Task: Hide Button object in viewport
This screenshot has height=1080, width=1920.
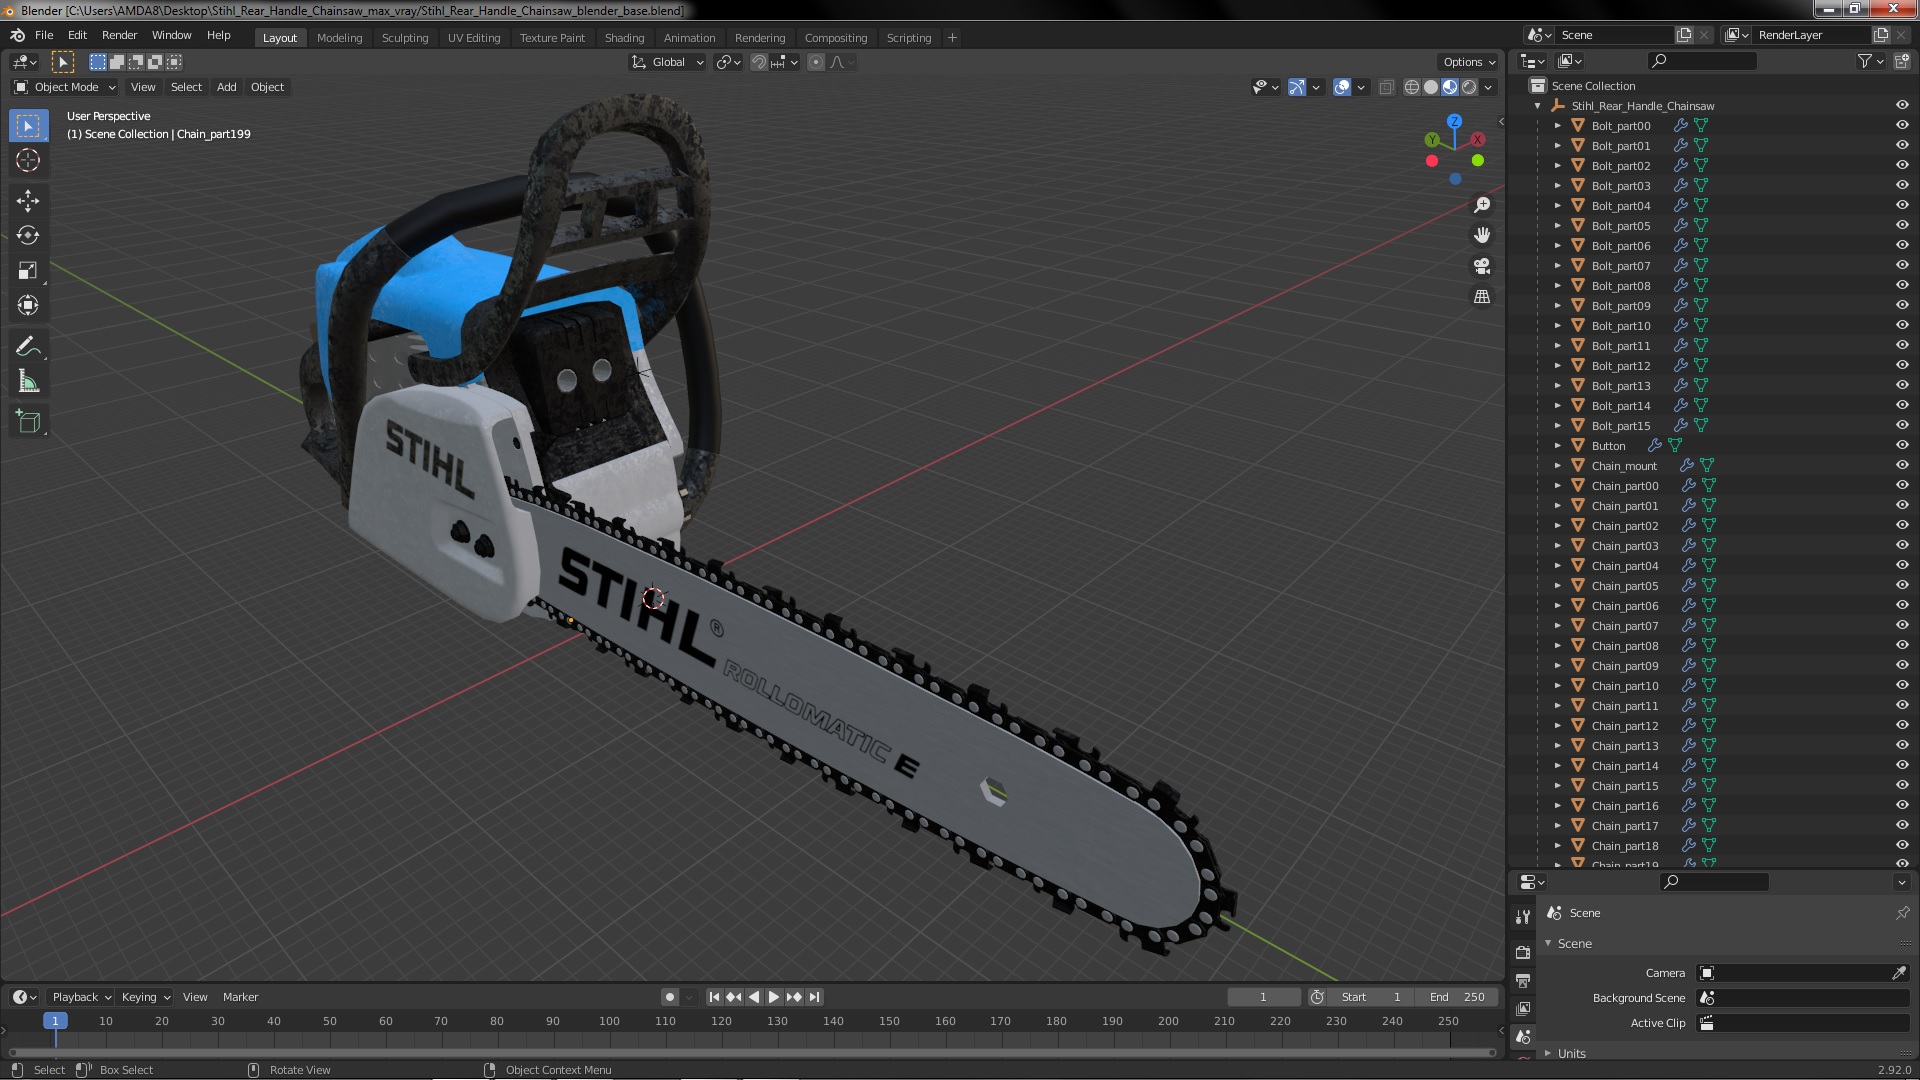Action: [1902, 446]
